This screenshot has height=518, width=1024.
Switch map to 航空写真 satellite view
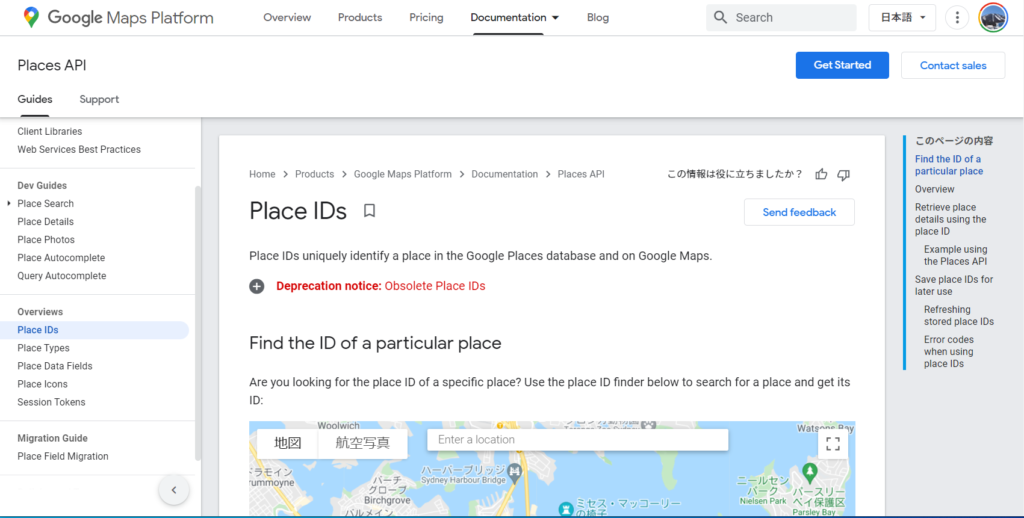click(362, 443)
